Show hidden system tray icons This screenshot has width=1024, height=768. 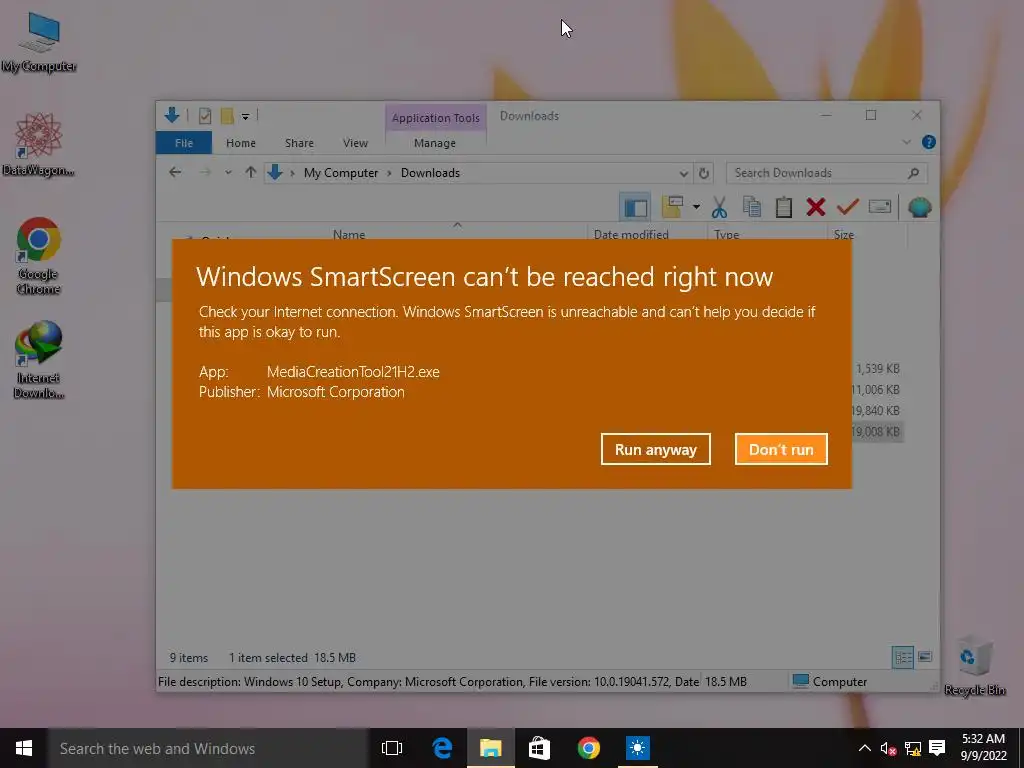864,748
